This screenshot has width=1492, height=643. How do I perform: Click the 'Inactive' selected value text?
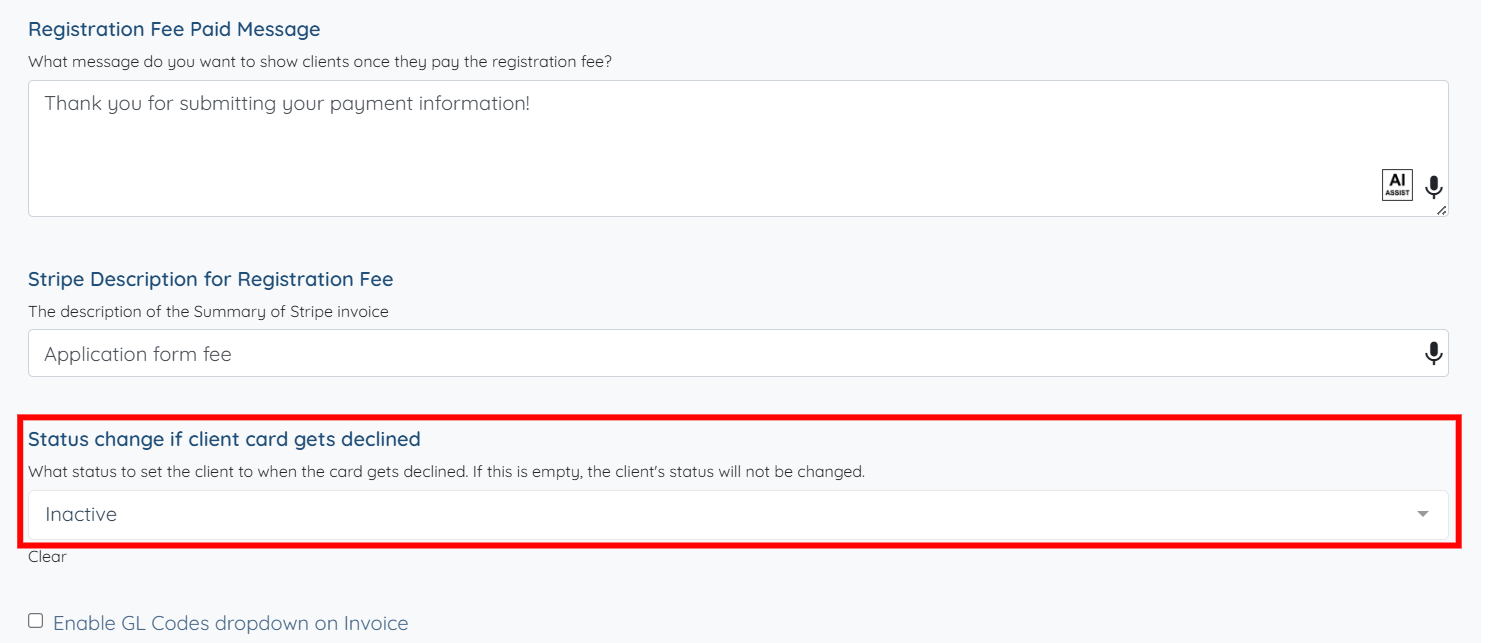[81, 514]
